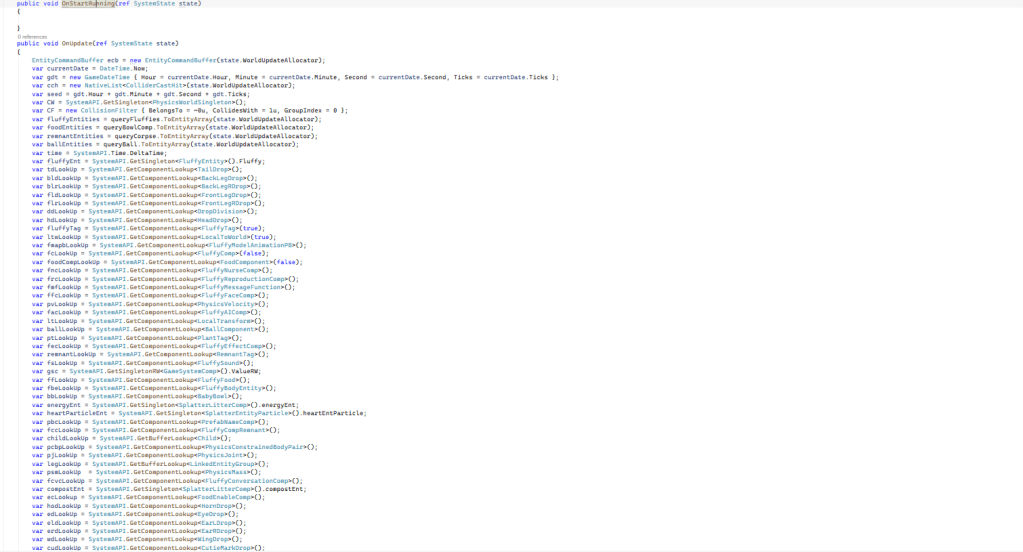Click the 'compostEnt' variable declaration
This screenshot has width=1023, height=552.
[66, 489]
